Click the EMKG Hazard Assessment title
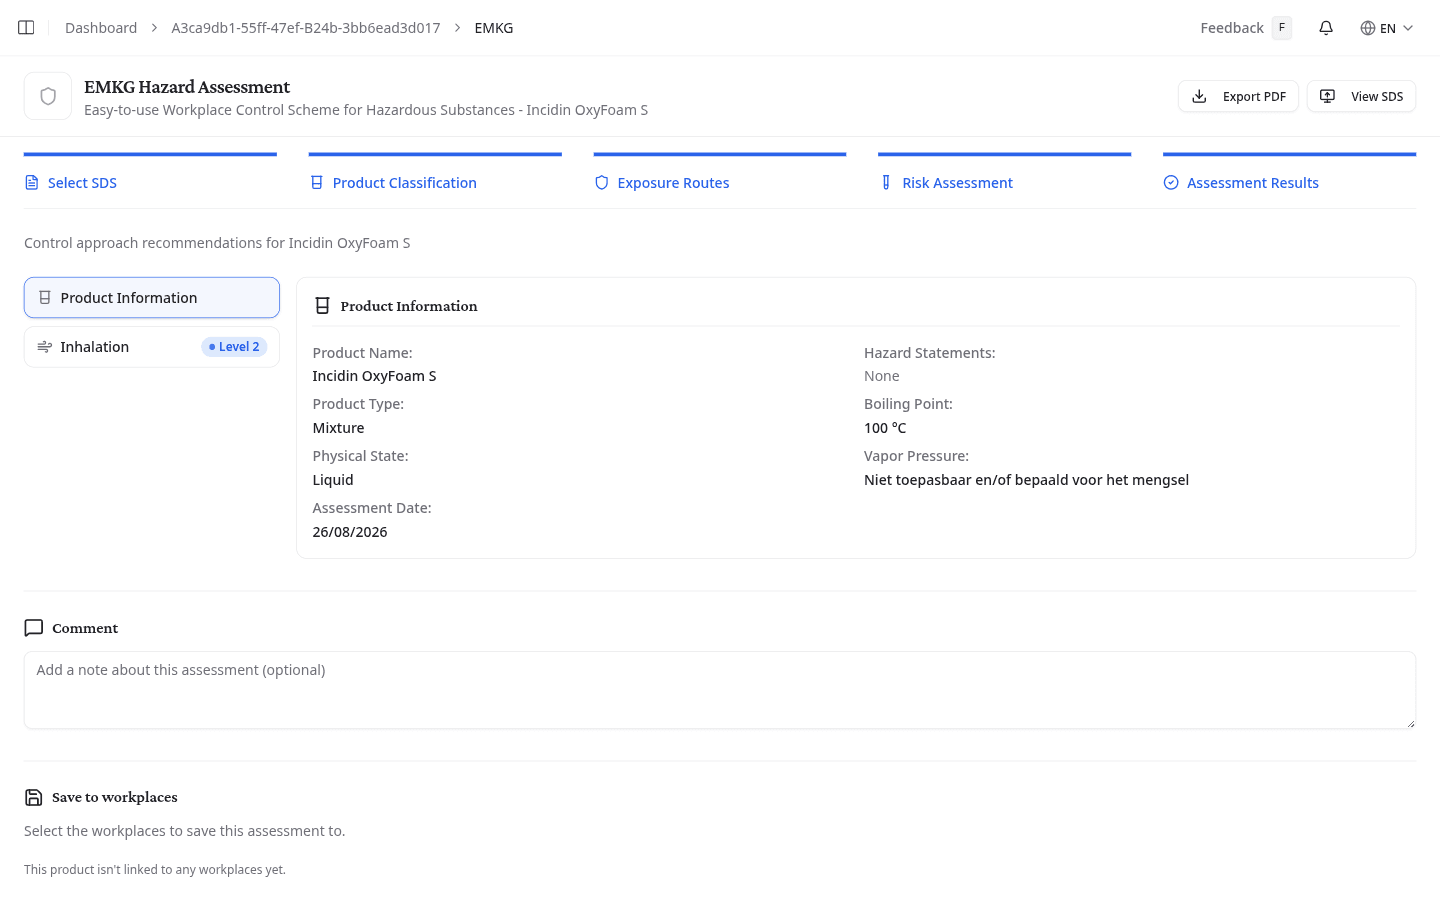 pyautogui.click(x=187, y=87)
